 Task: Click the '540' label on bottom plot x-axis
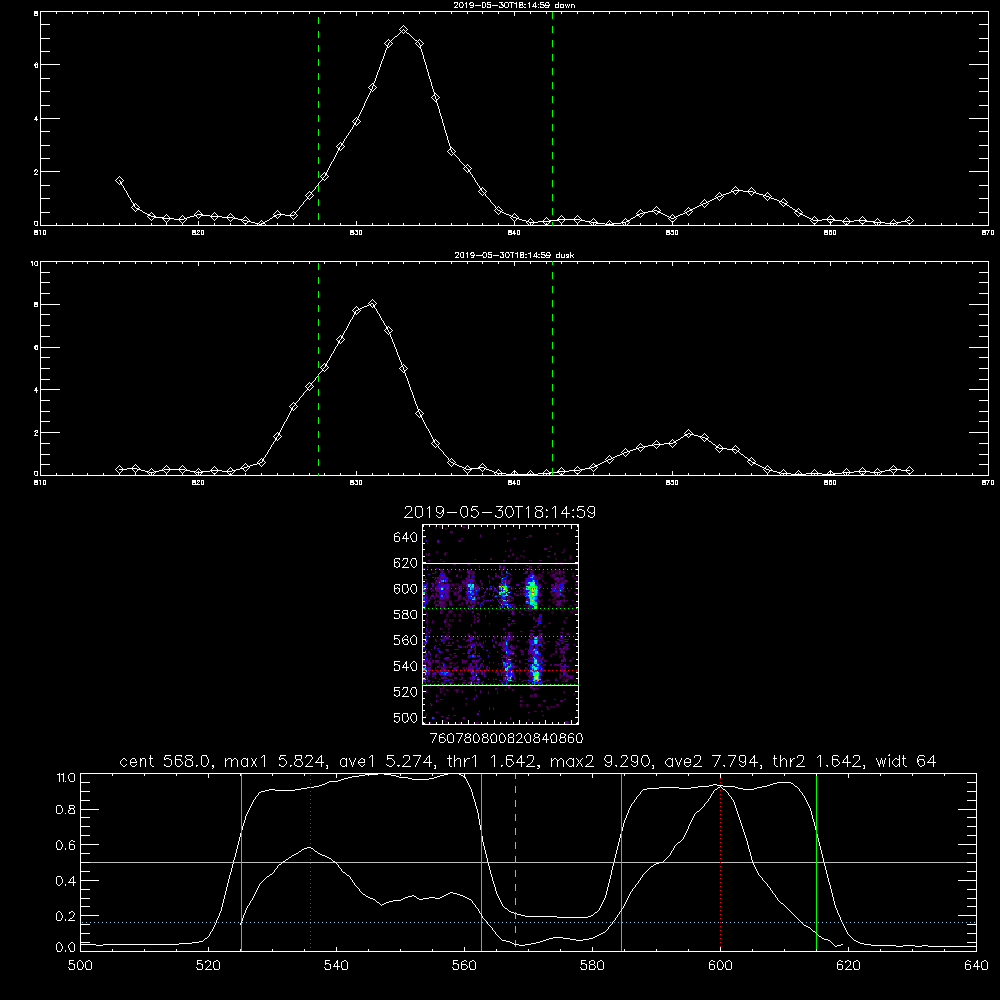pos(336,966)
